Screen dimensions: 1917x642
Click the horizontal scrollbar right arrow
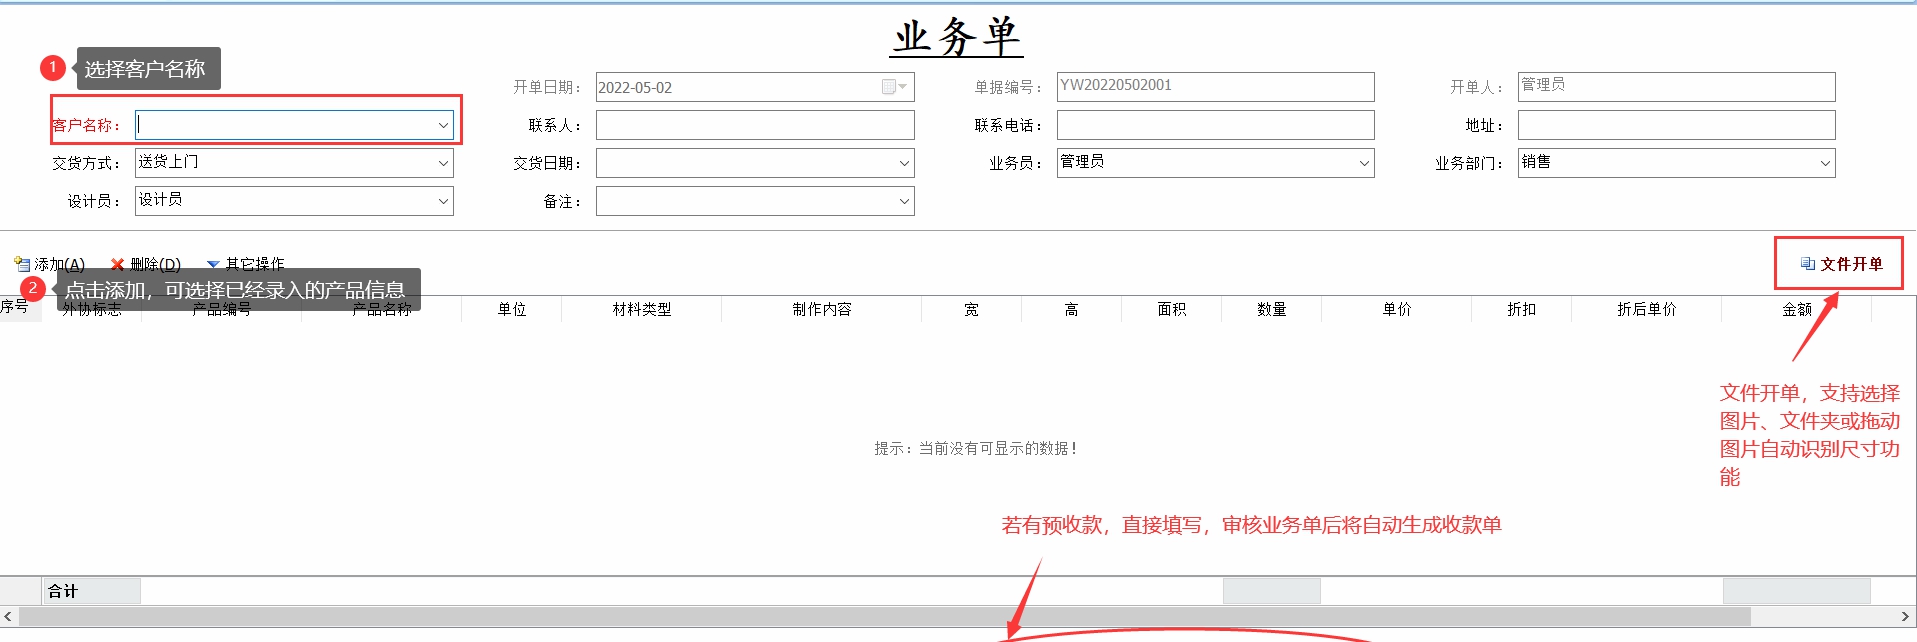point(1905,616)
